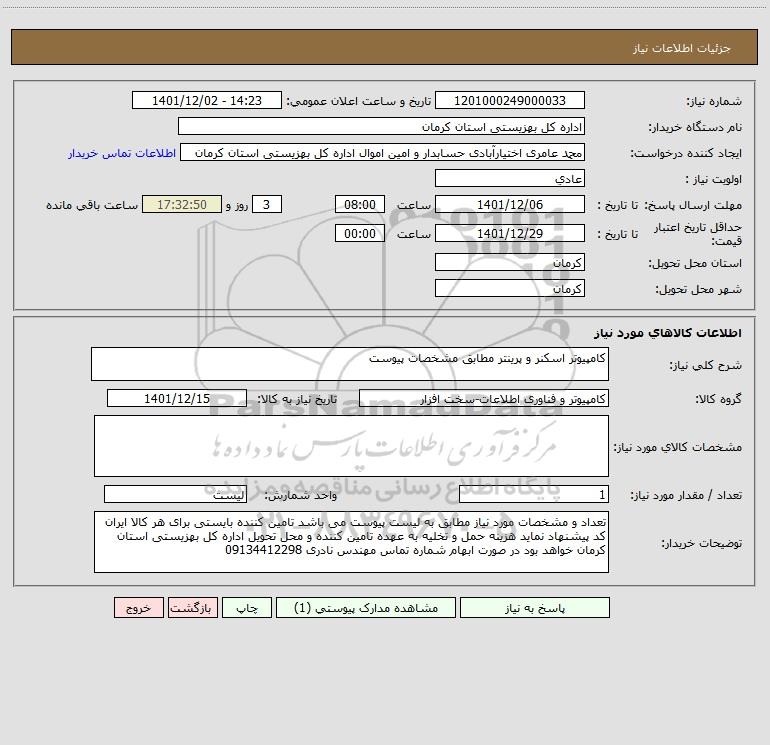
Task: Click validity time field 00:00
Action: [359, 233]
